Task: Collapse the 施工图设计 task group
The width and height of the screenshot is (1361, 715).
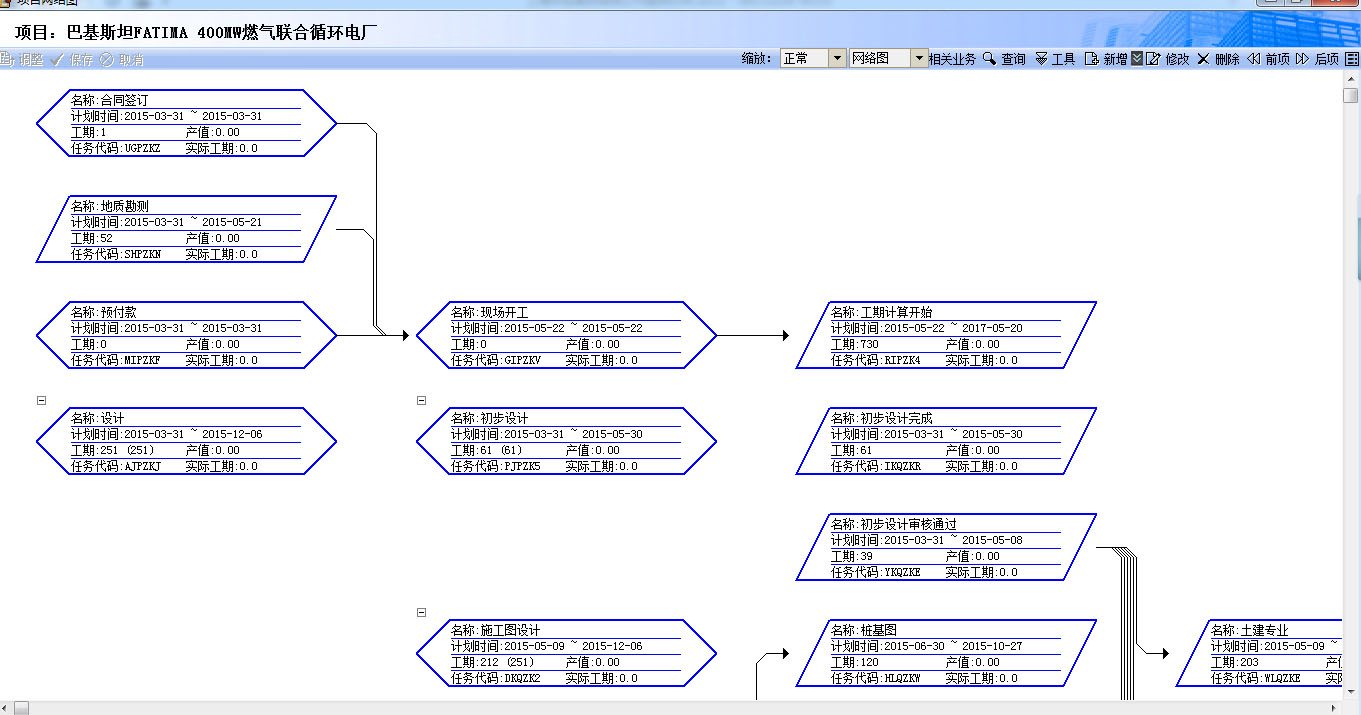Action: (421, 612)
